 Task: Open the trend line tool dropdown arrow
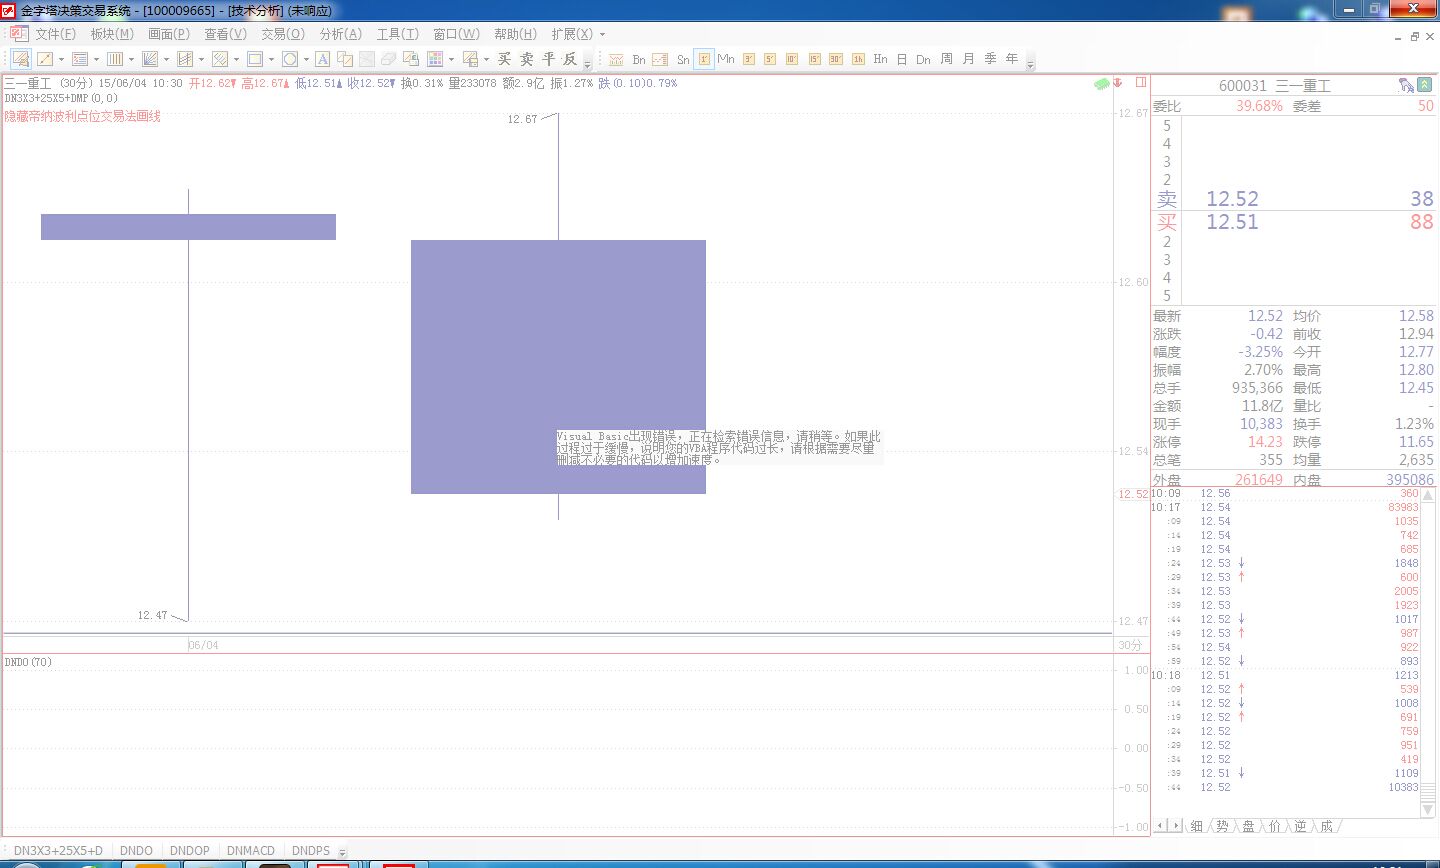click(62, 59)
